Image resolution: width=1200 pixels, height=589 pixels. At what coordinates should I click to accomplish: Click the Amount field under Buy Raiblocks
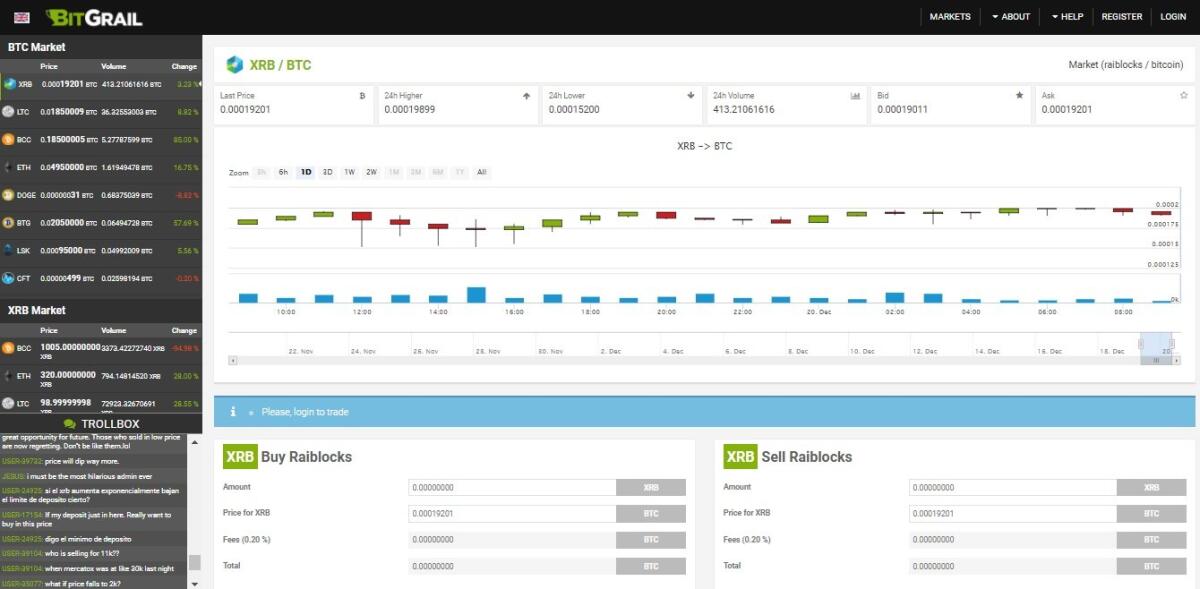(x=512, y=487)
